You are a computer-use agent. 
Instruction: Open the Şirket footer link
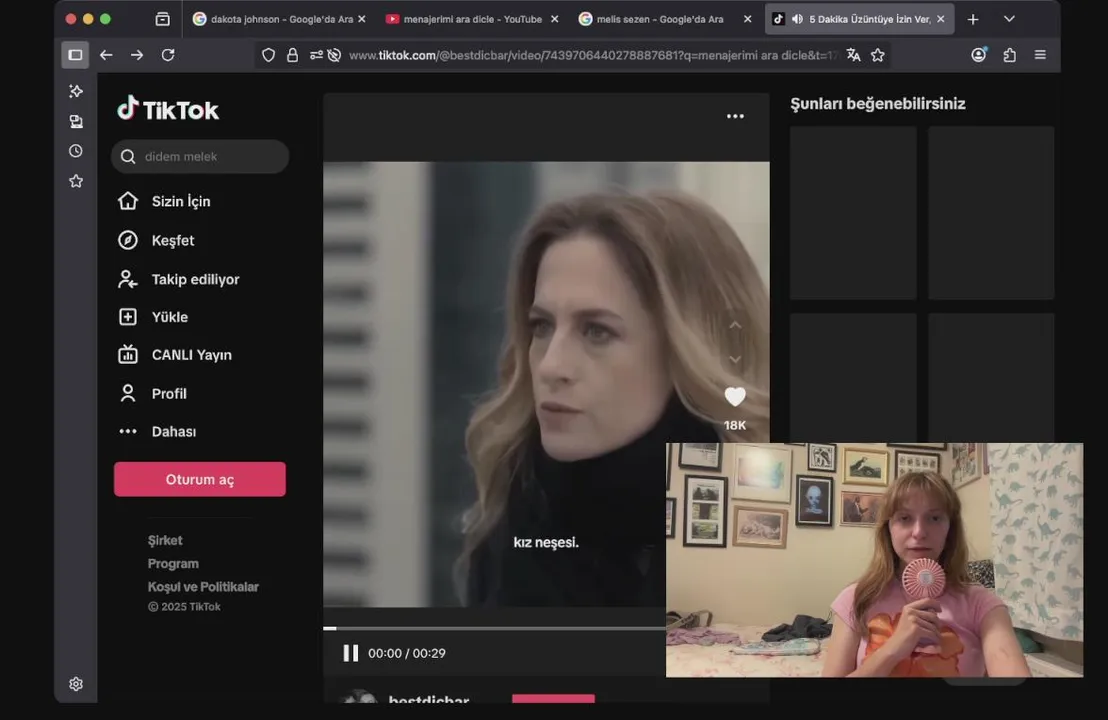click(165, 541)
